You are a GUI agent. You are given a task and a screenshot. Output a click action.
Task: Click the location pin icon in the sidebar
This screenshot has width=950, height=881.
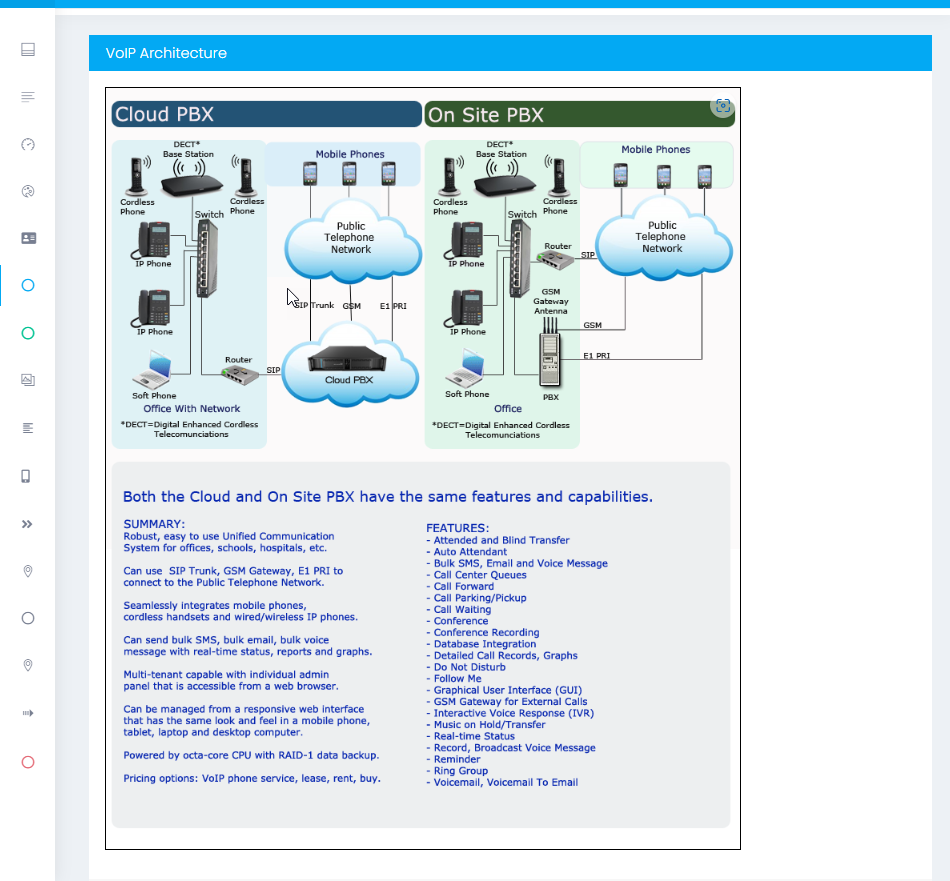click(x=27, y=570)
